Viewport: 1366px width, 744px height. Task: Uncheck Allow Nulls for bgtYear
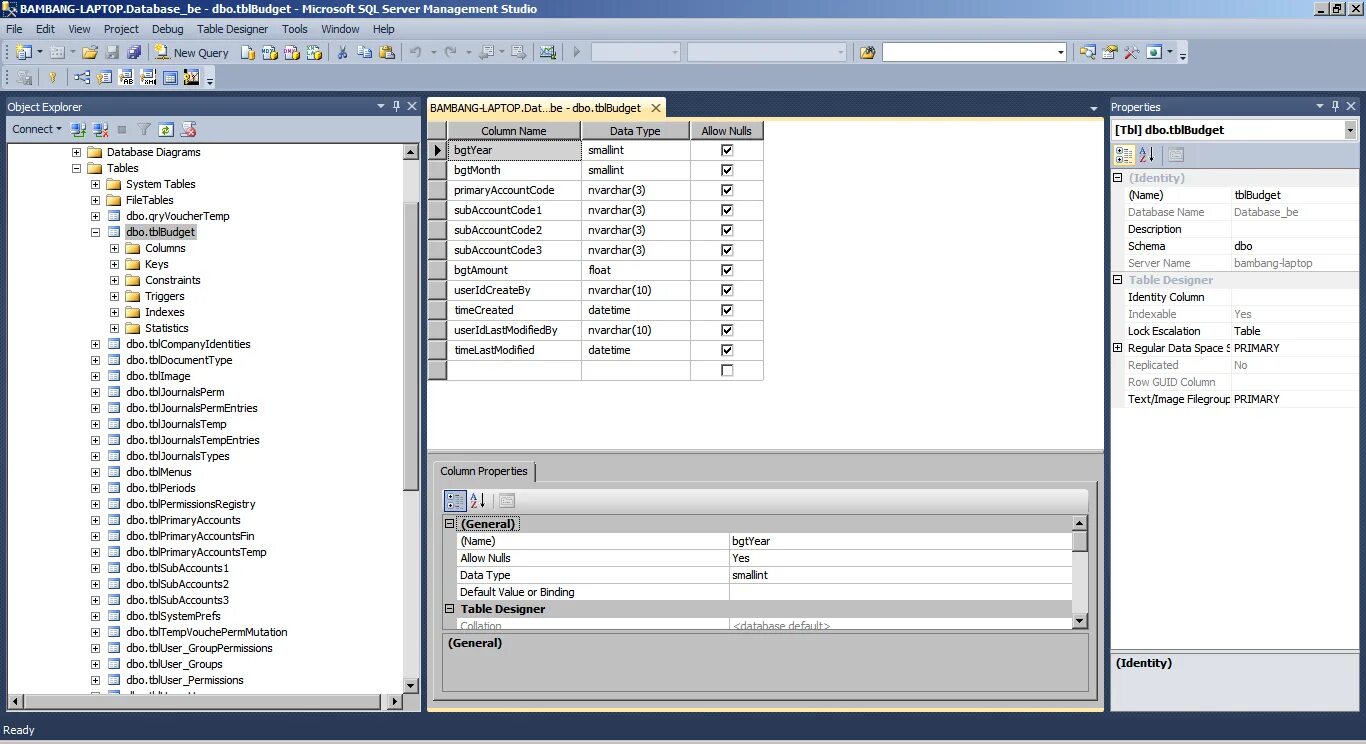(727, 150)
